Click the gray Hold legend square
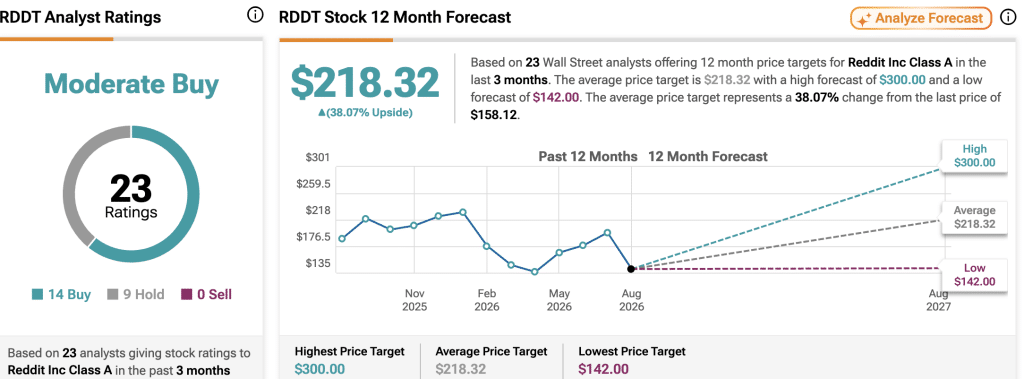 pos(113,295)
